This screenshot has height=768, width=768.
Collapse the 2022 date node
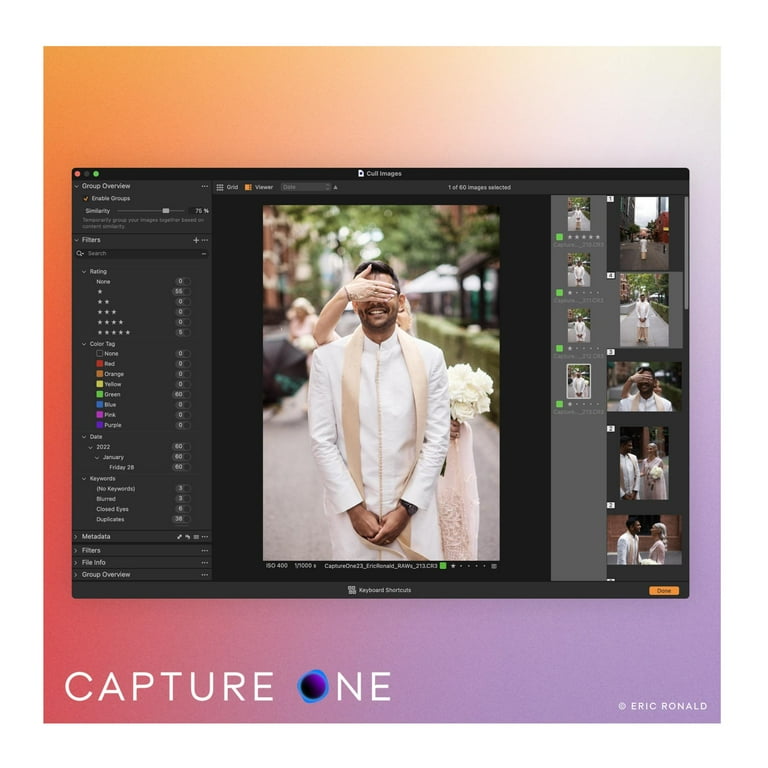(90, 447)
